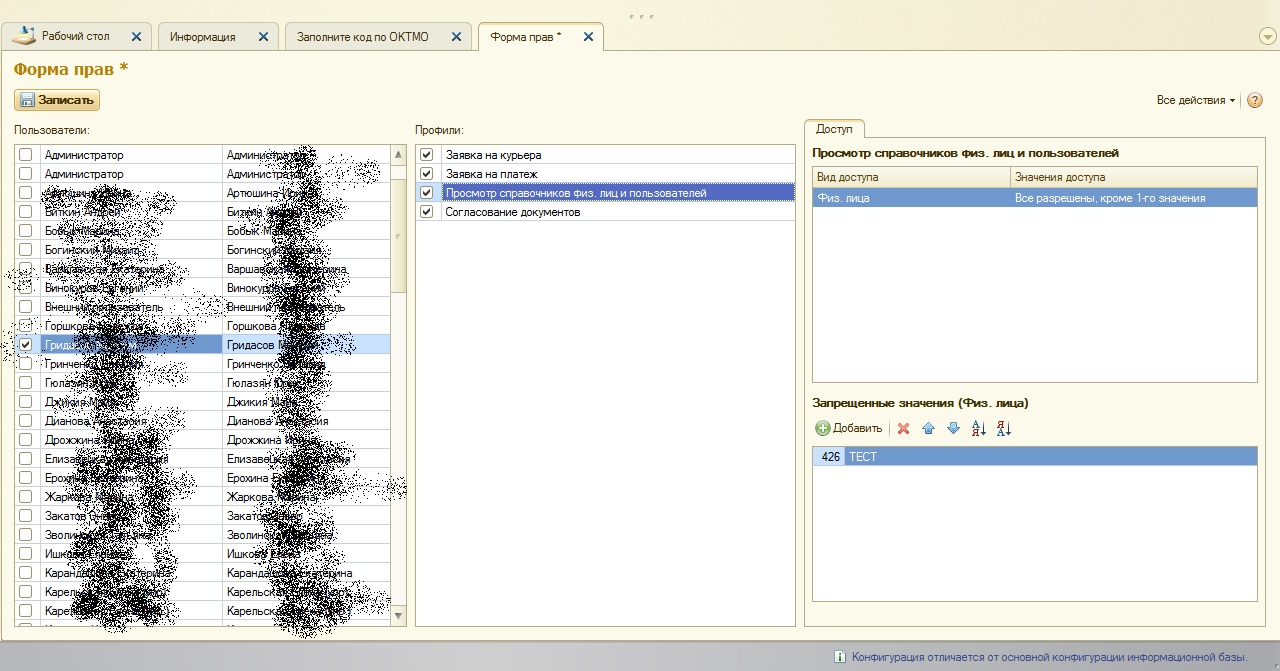Sort forbidden values descending Я-А

pos(1004,428)
